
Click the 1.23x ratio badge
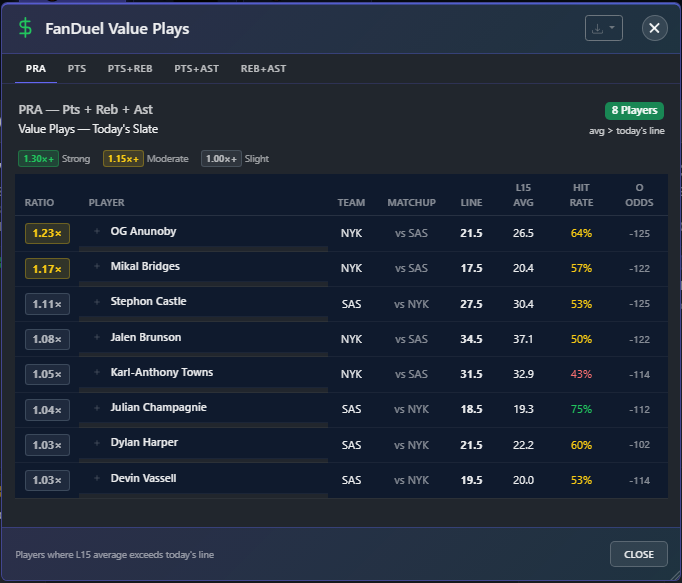(x=47, y=233)
